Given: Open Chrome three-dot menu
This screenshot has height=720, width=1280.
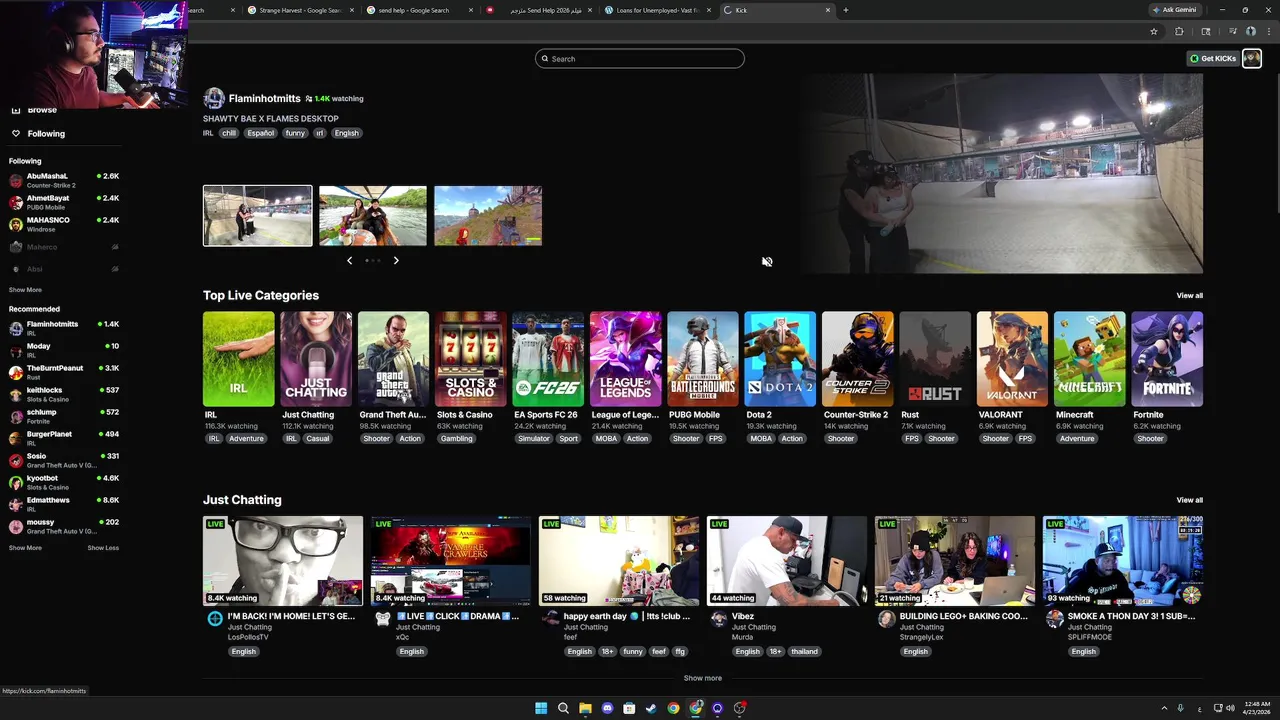Looking at the screenshot, I should [1267, 32].
